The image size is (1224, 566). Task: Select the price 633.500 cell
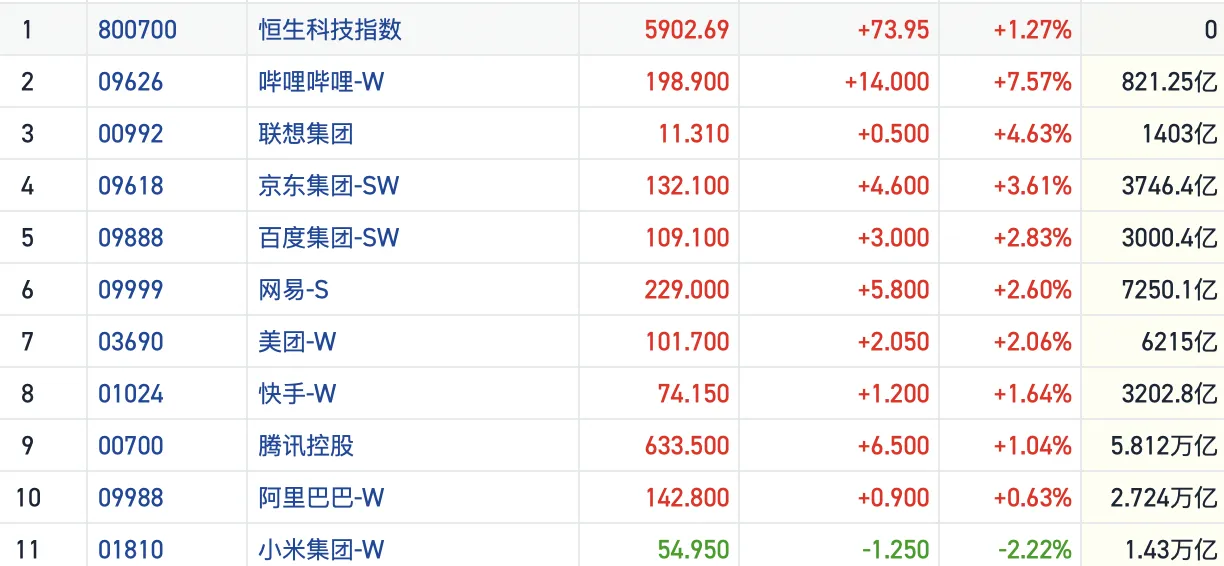point(687,446)
